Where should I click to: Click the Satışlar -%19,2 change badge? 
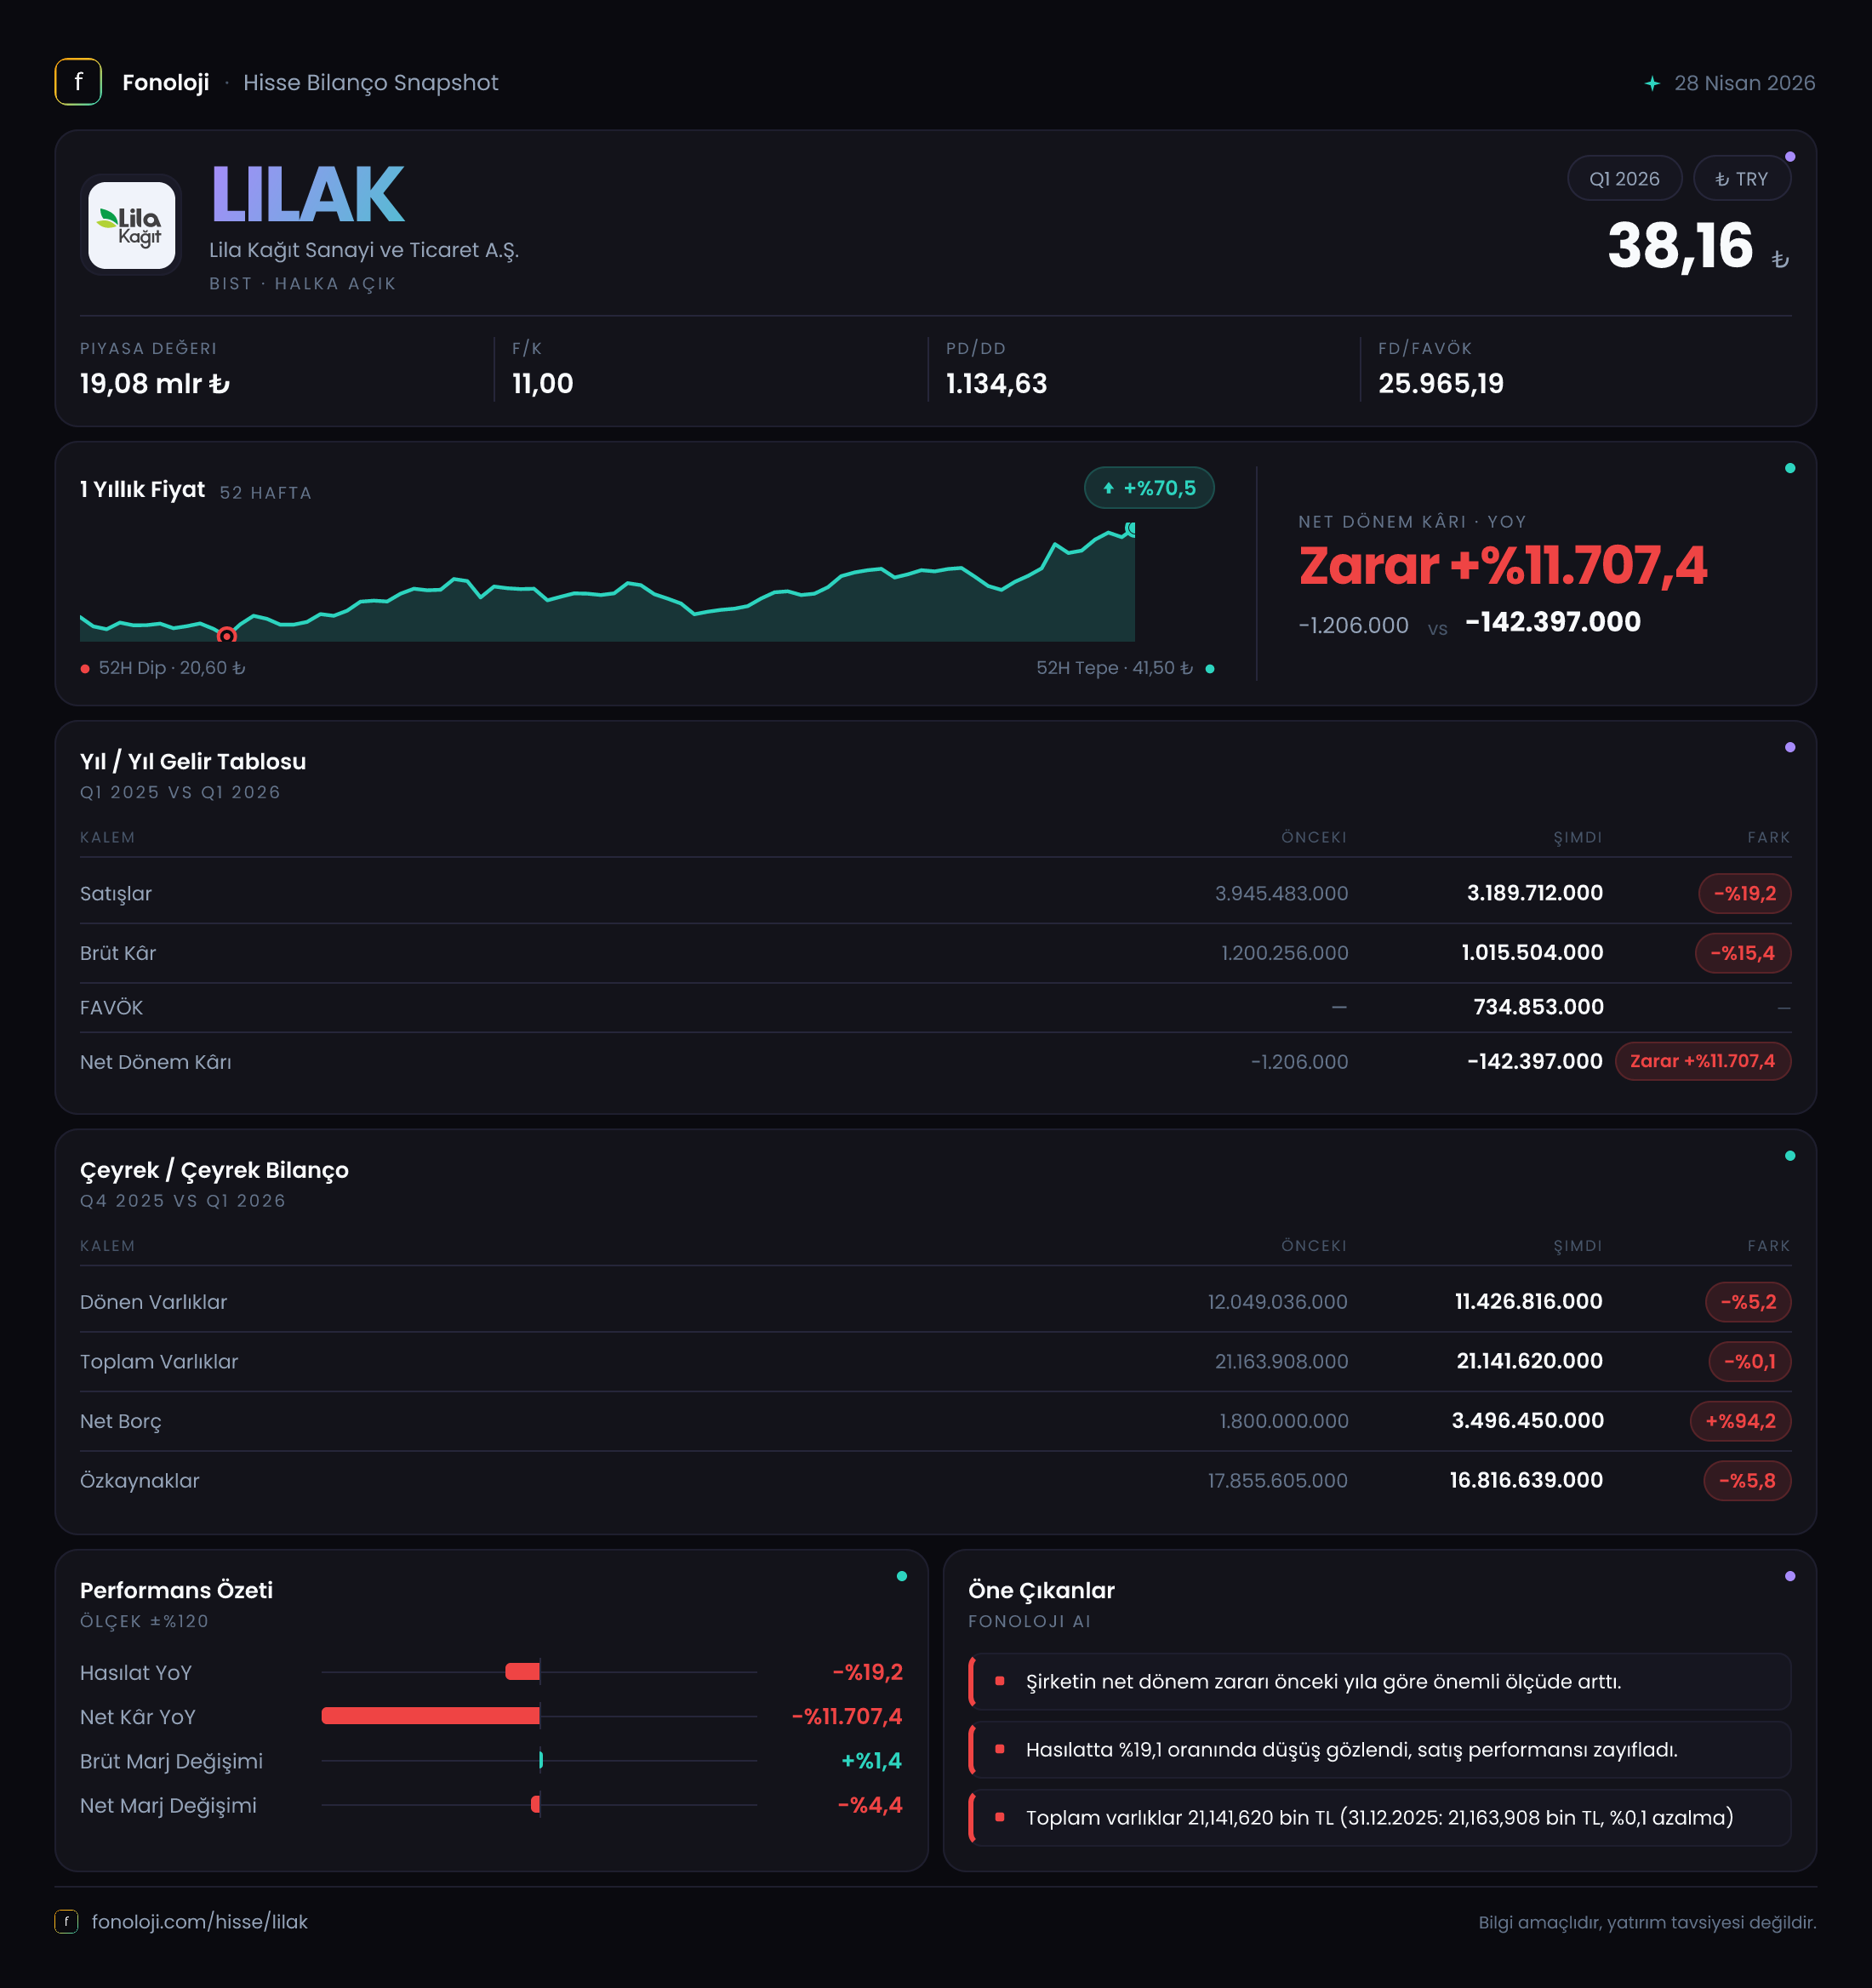[1745, 893]
